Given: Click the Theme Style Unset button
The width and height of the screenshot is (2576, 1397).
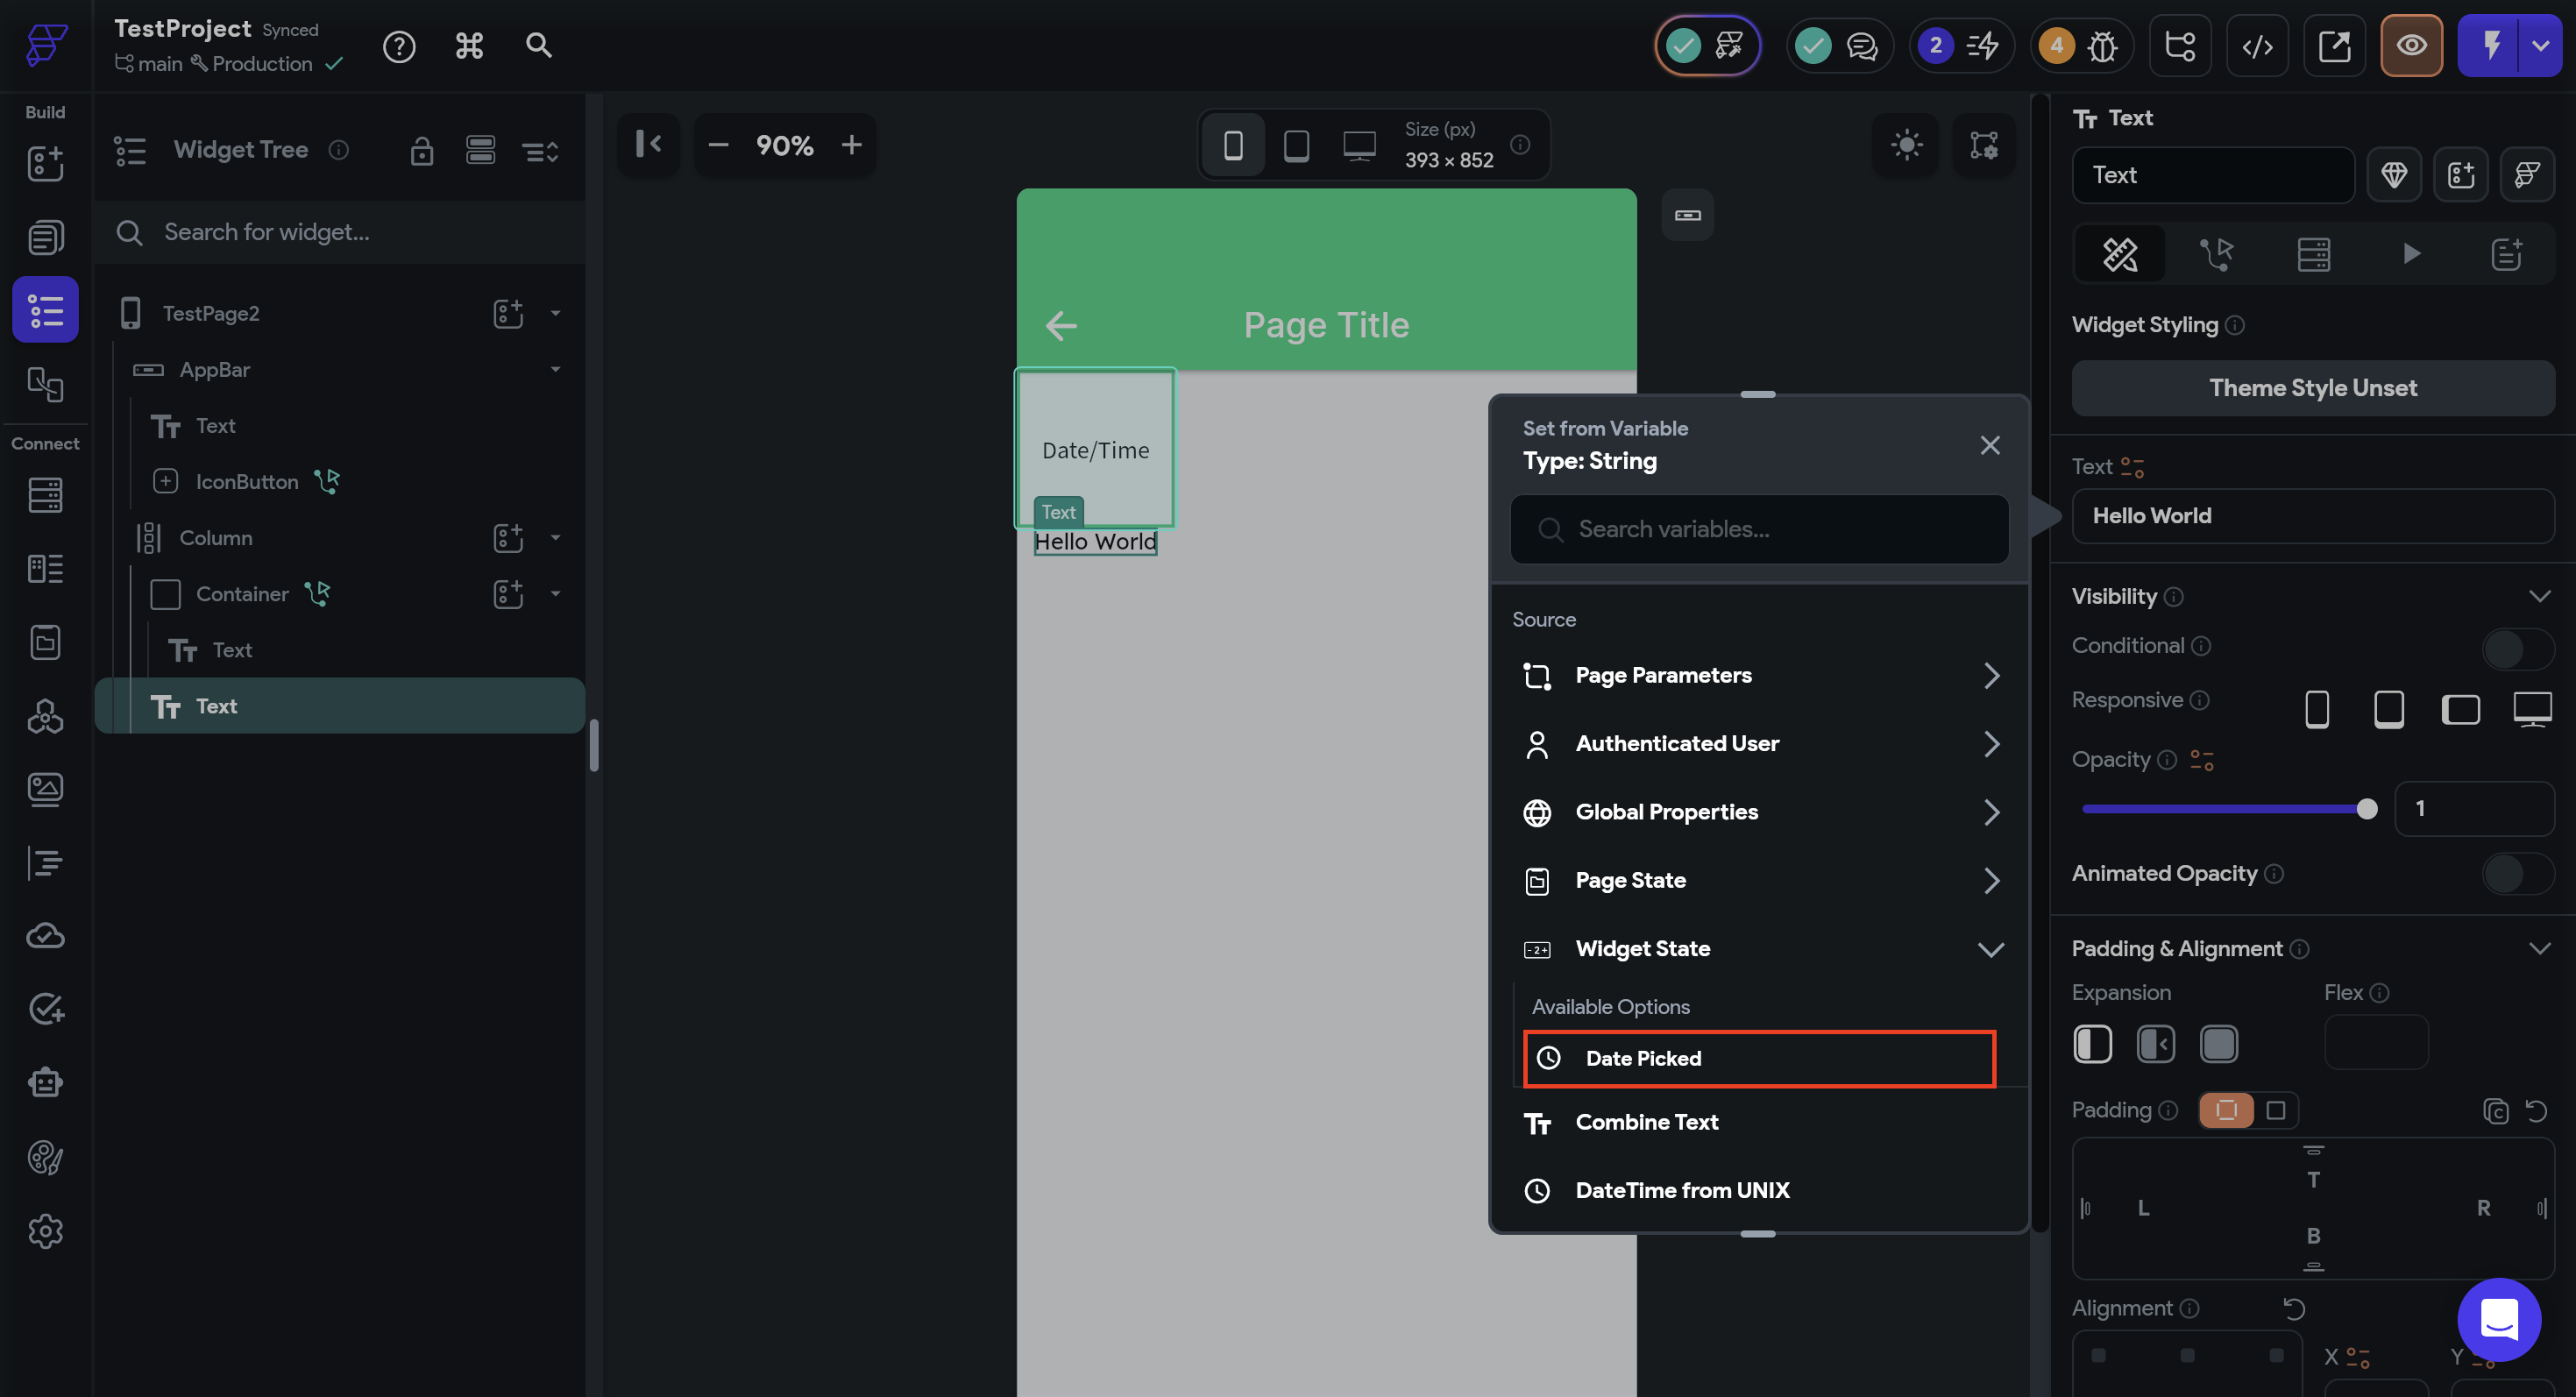Looking at the screenshot, I should click(2312, 388).
